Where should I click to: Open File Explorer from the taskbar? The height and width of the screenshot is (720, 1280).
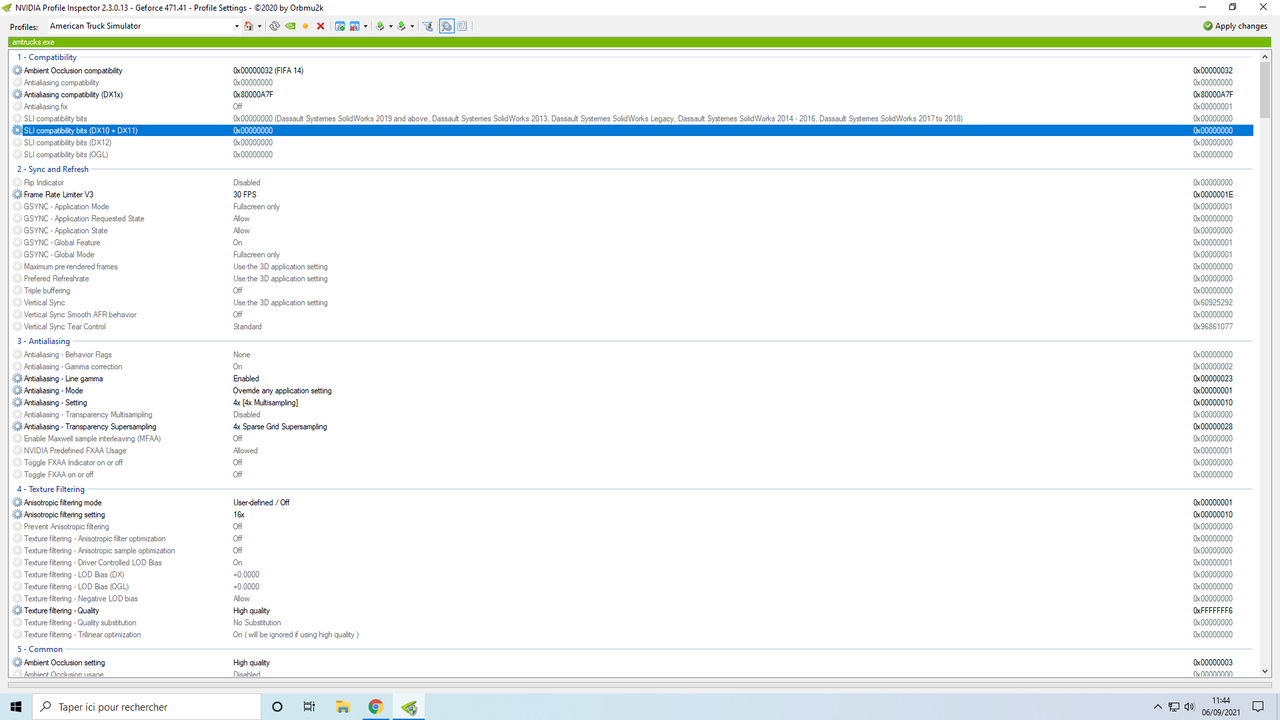[341, 707]
